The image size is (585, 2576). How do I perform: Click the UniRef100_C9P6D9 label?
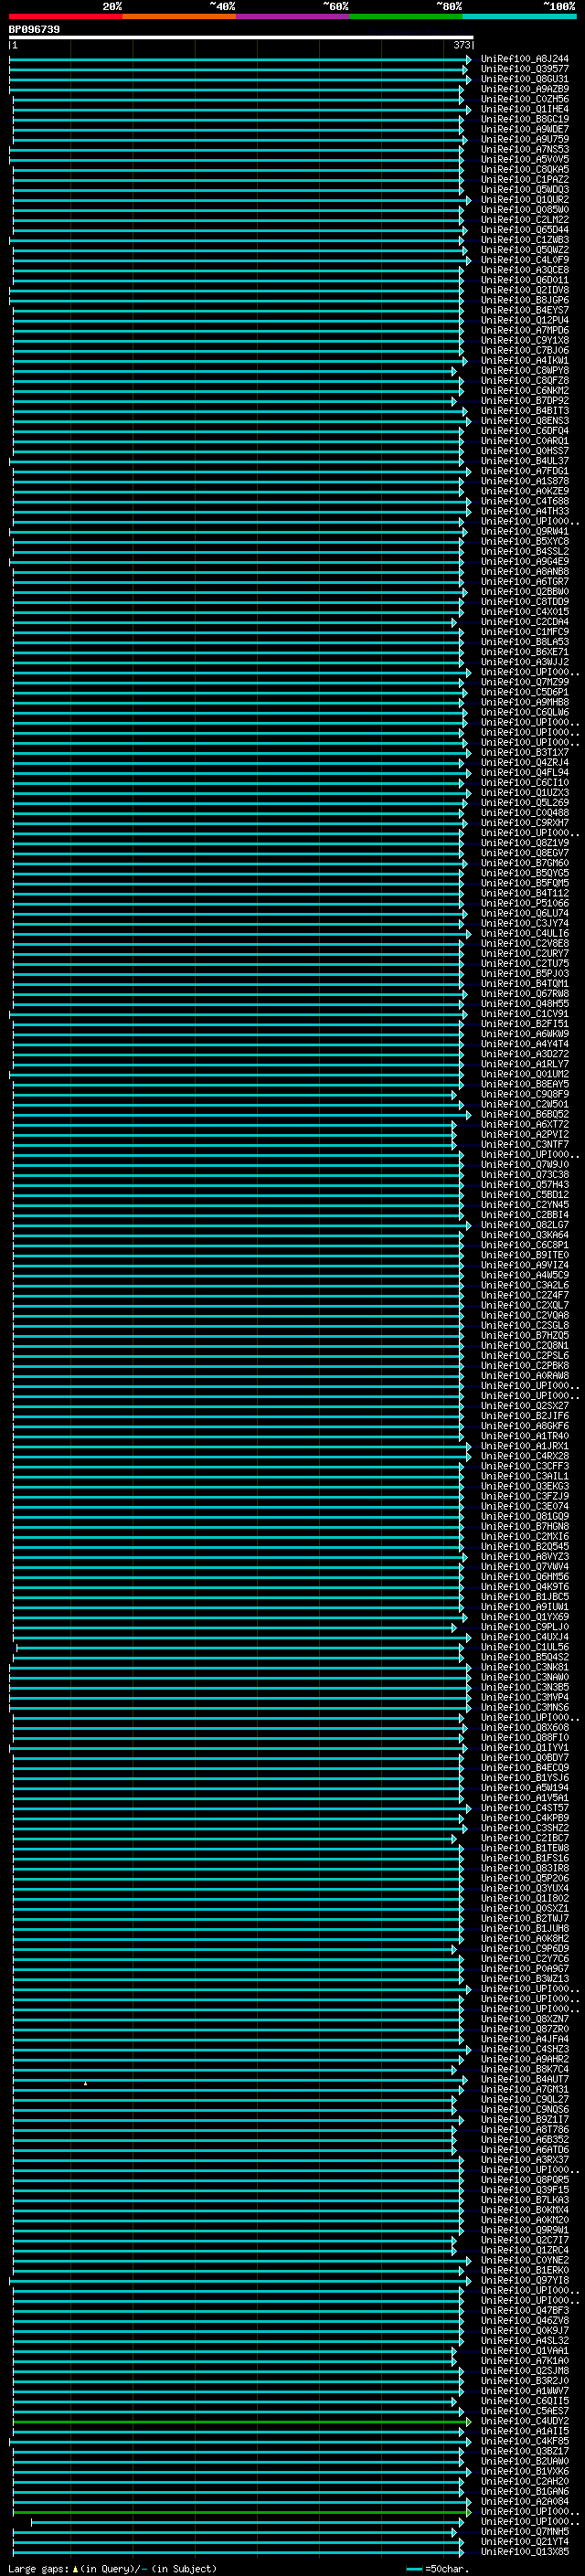pos(525,1948)
